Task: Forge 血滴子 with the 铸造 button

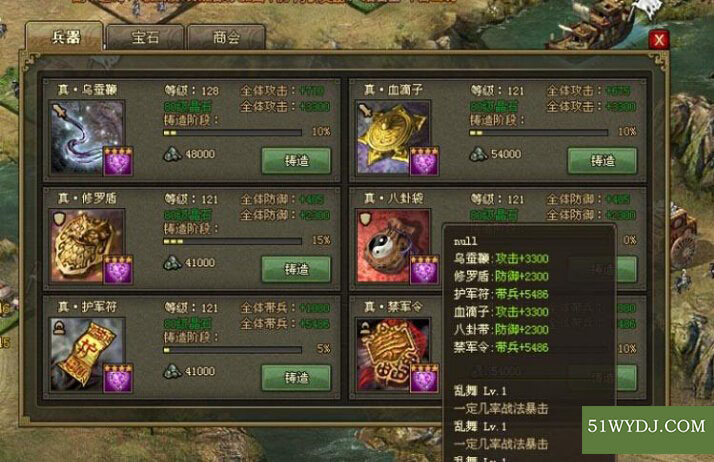Action: (x=602, y=160)
